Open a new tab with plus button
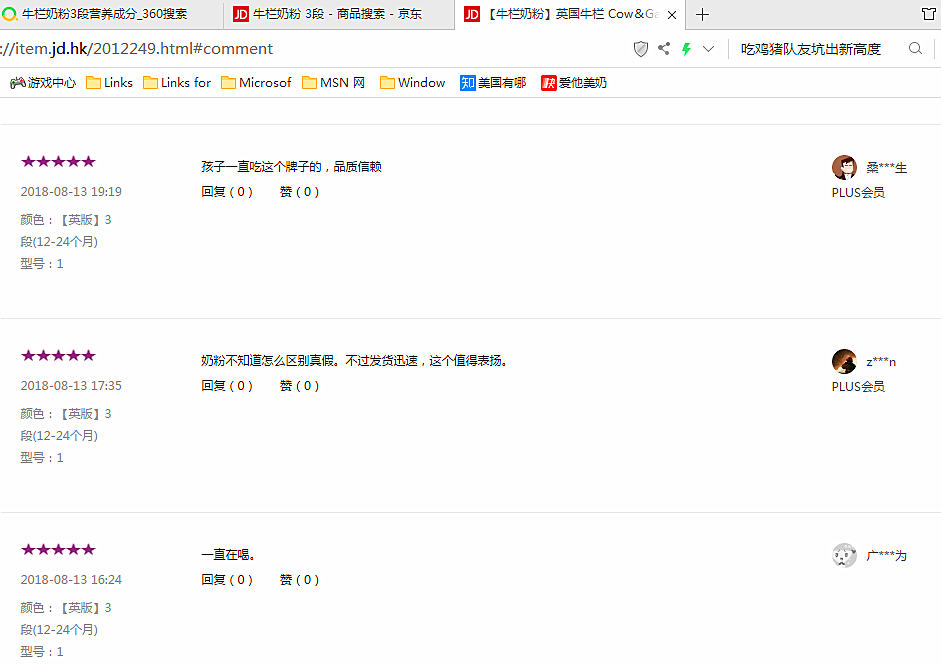Screen dimensions: 941x665 point(703,14)
